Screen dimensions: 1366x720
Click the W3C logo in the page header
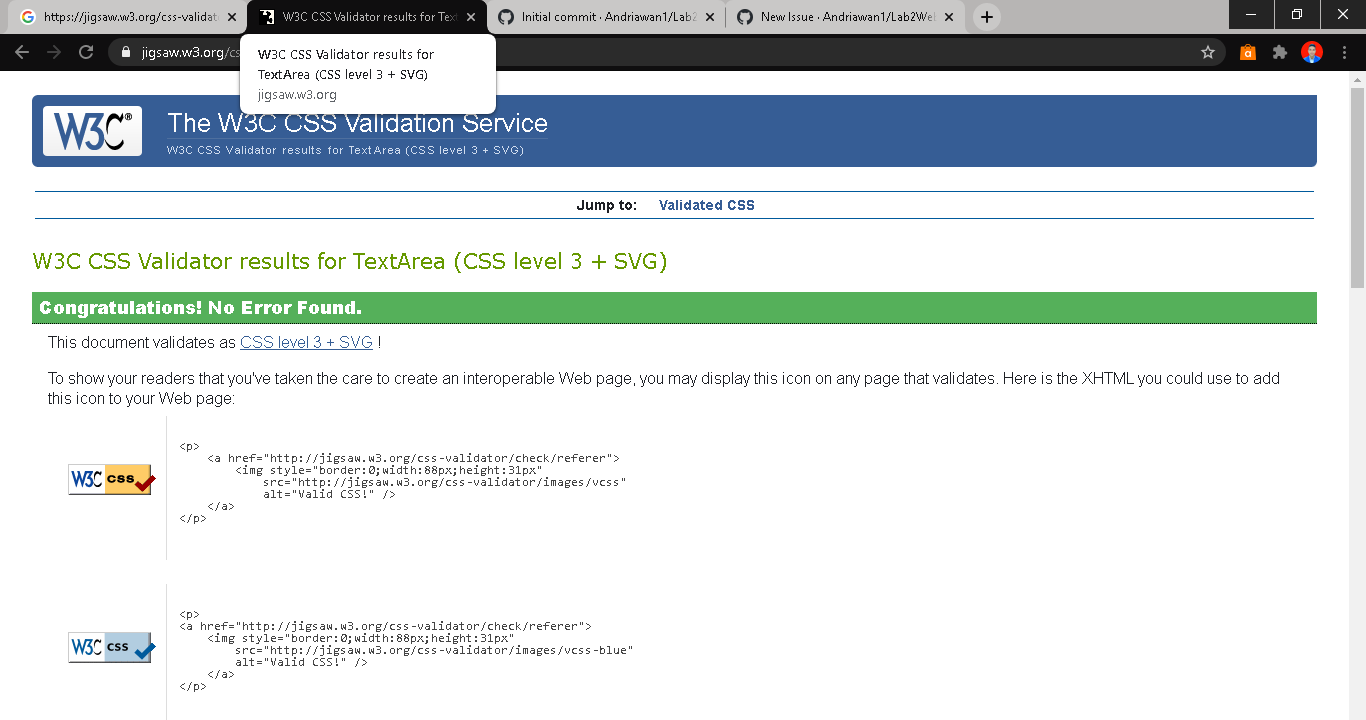tap(91, 130)
